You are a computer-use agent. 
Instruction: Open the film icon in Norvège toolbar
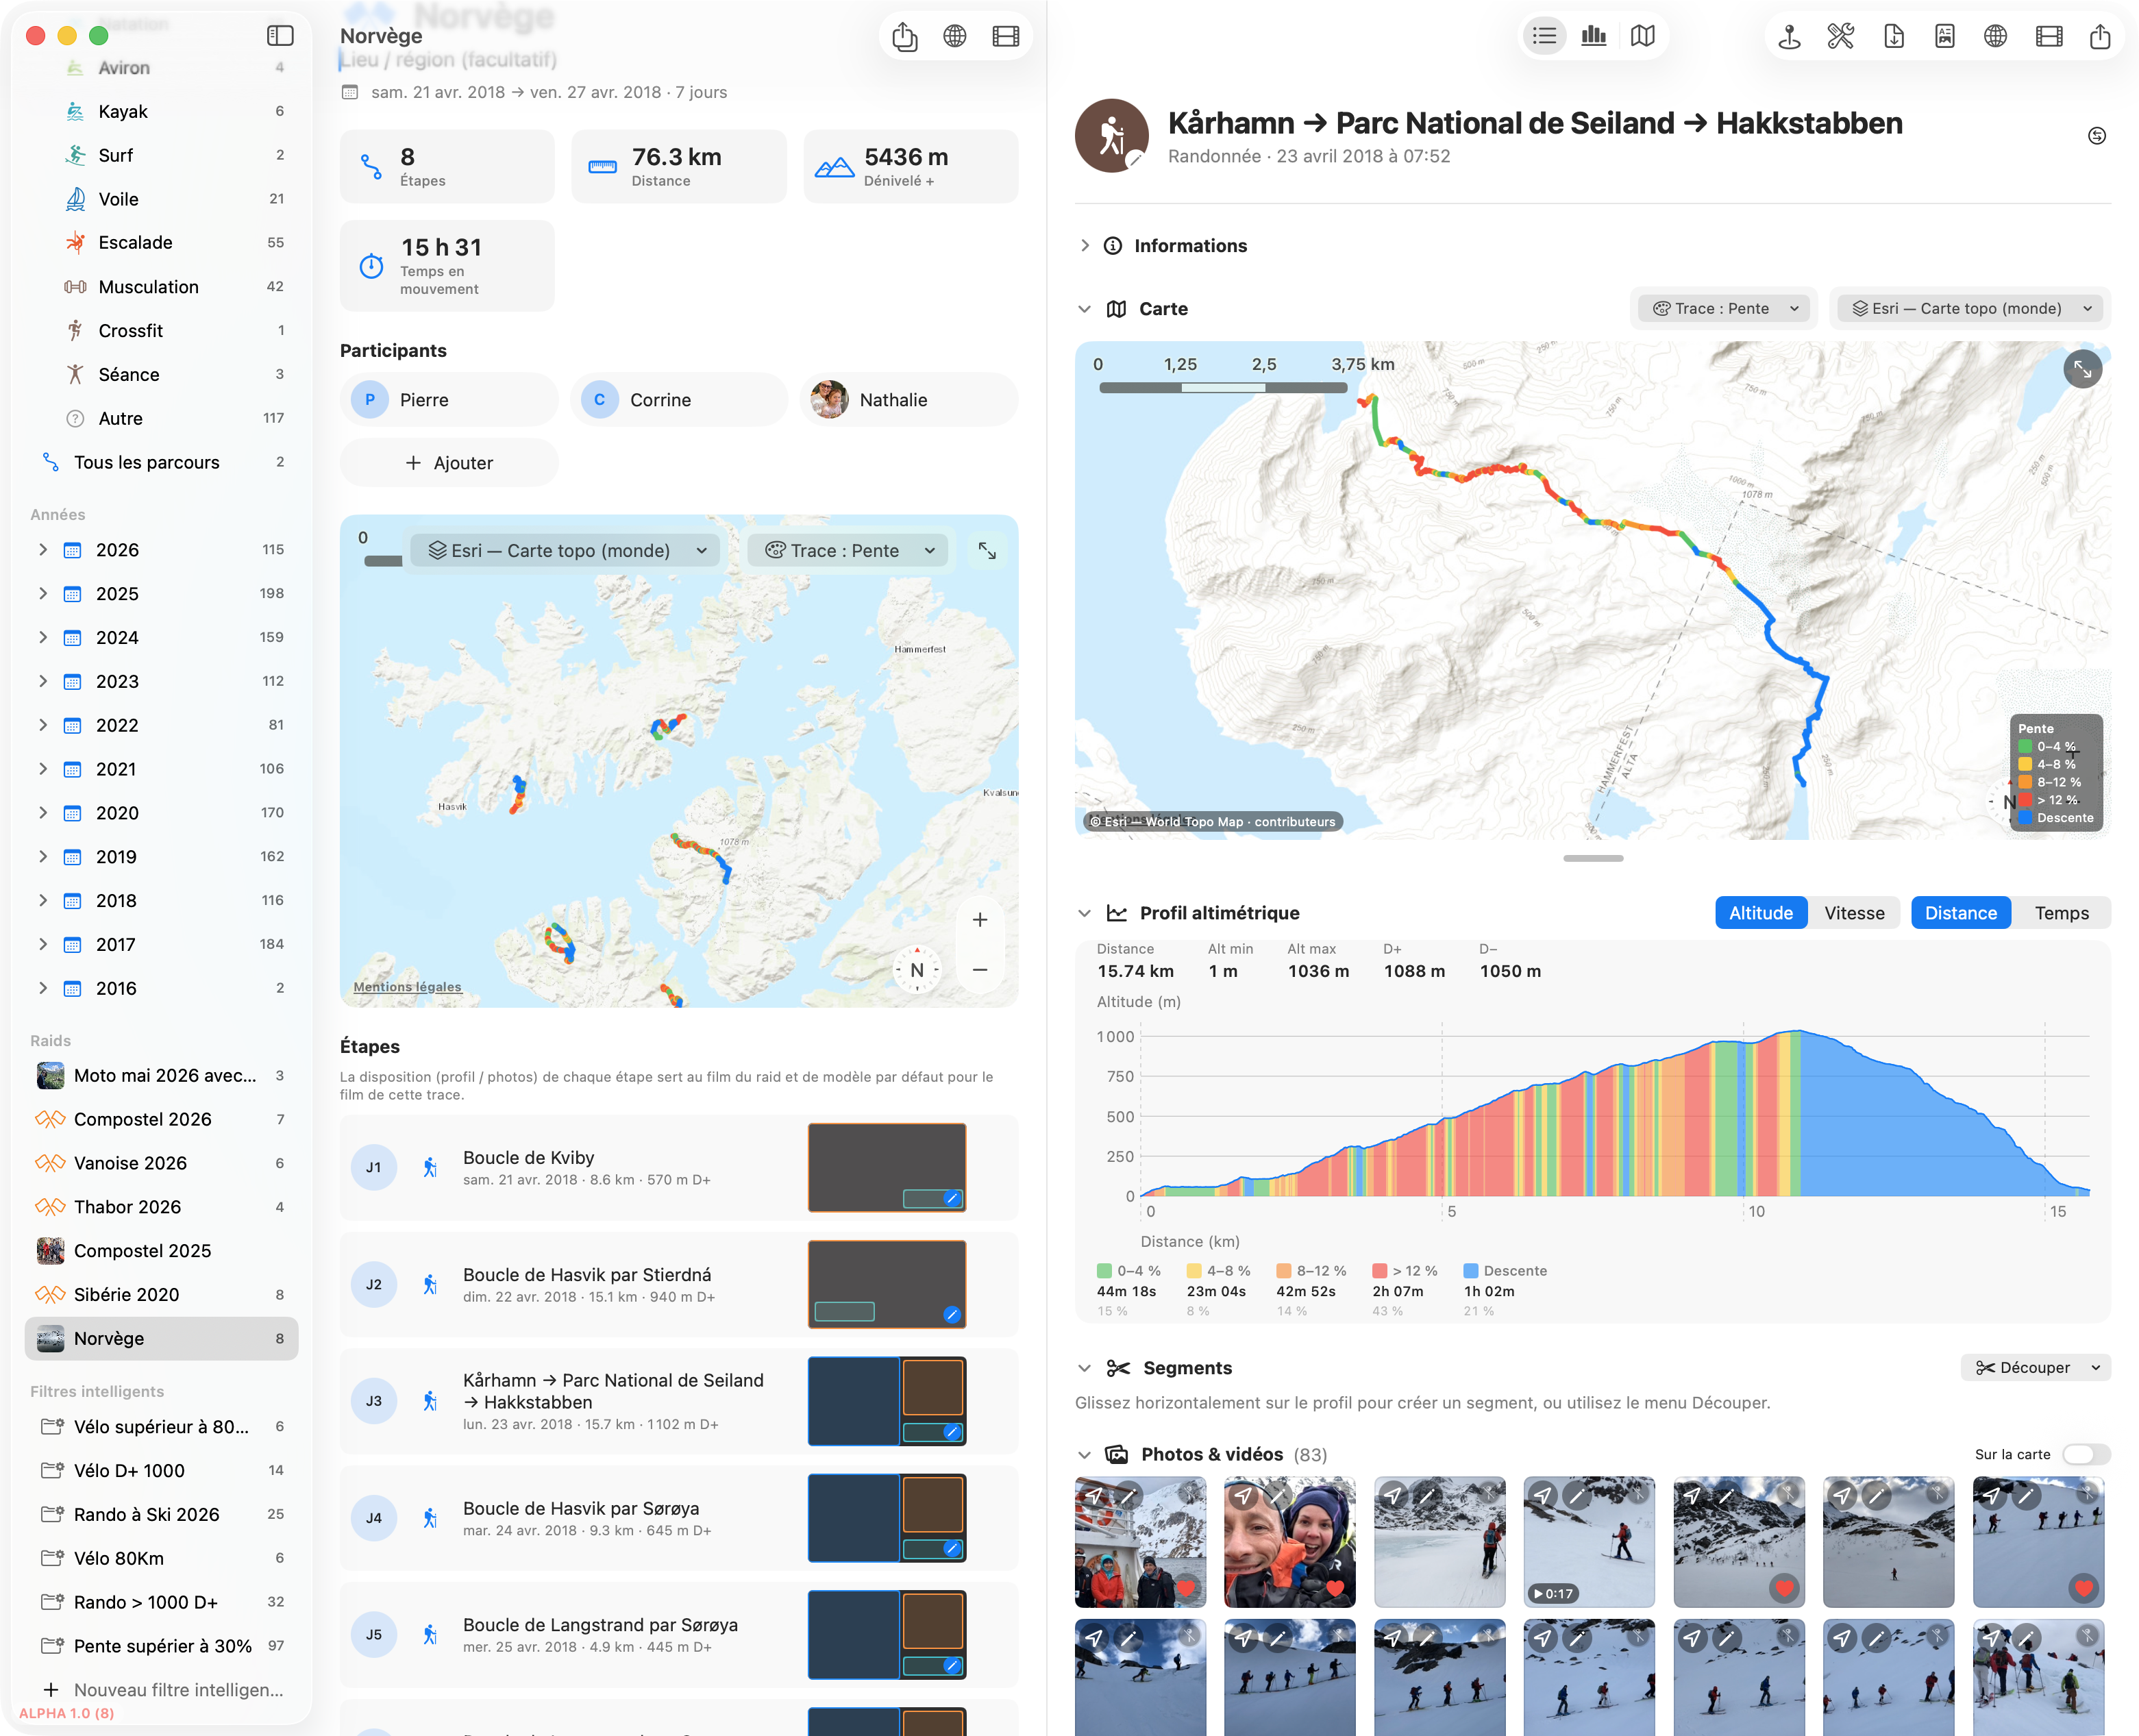point(1005,37)
